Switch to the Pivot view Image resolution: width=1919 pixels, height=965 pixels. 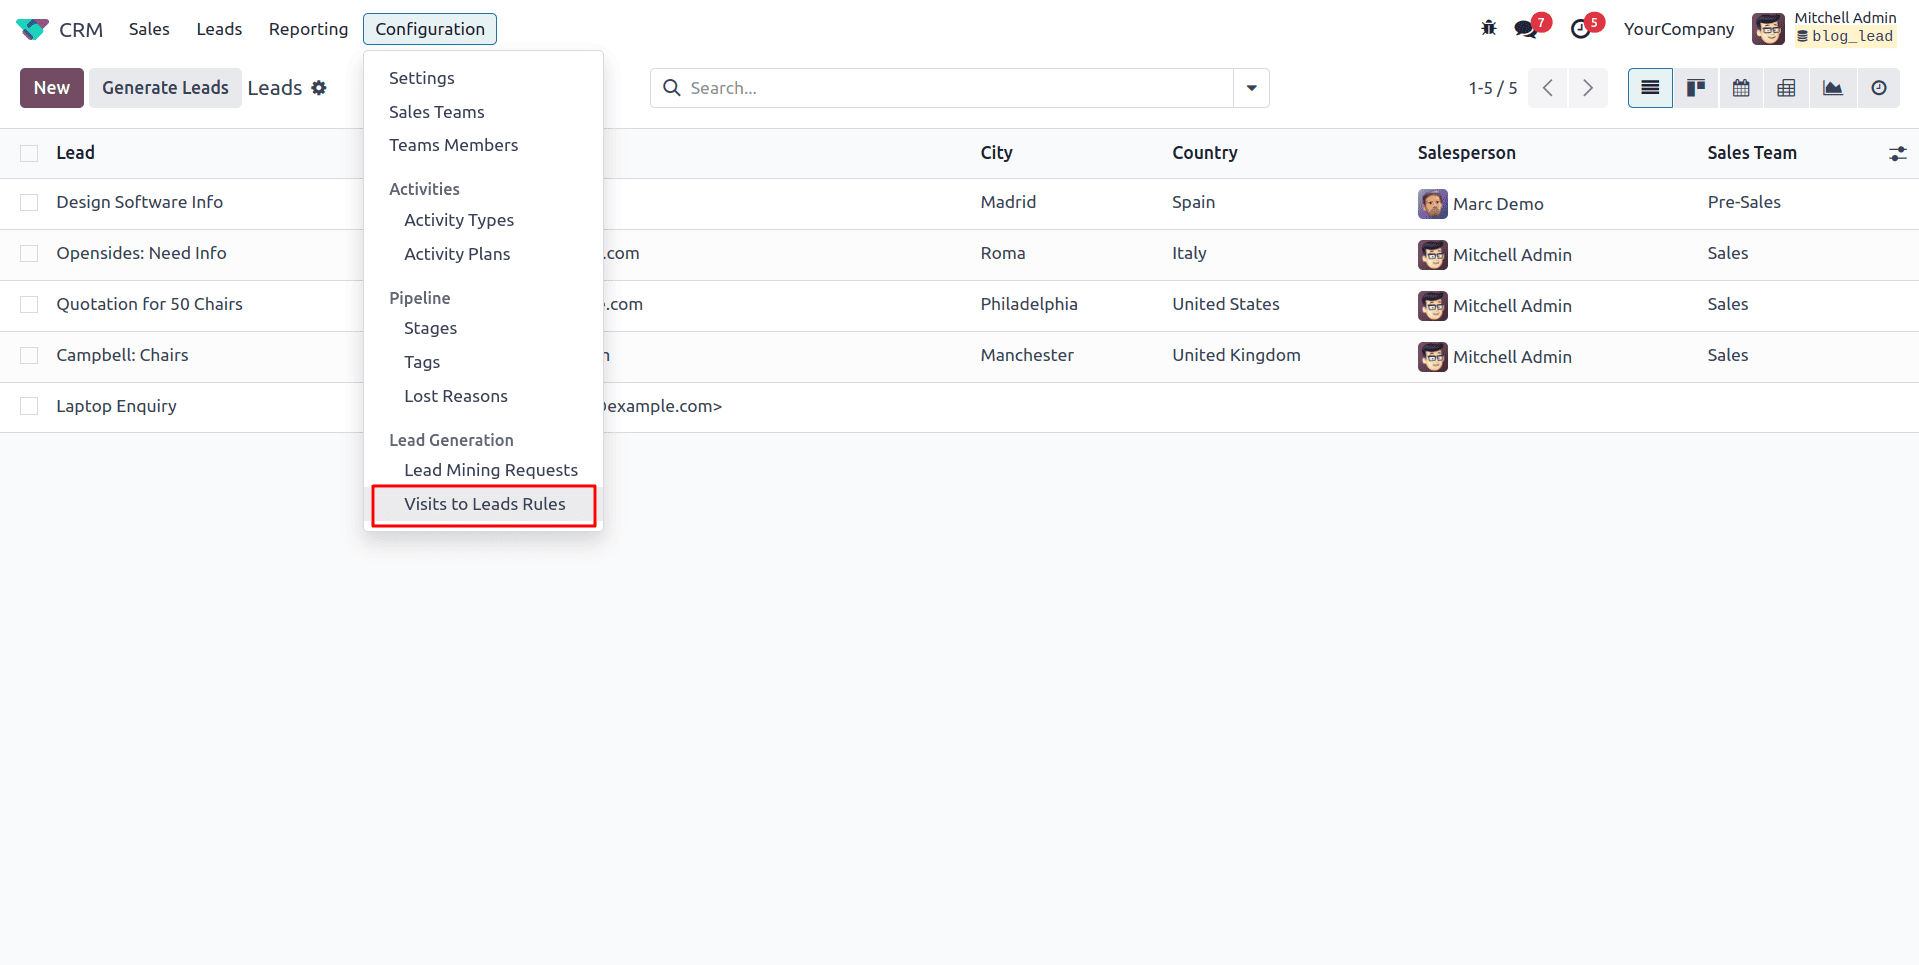click(1786, 88)
